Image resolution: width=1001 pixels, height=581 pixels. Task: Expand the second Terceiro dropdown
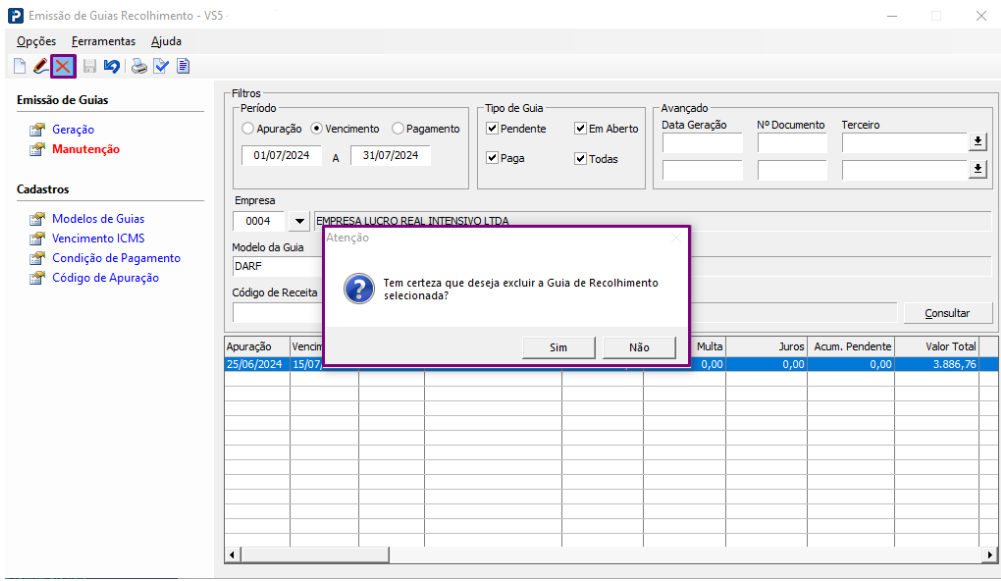coord(978,170)
